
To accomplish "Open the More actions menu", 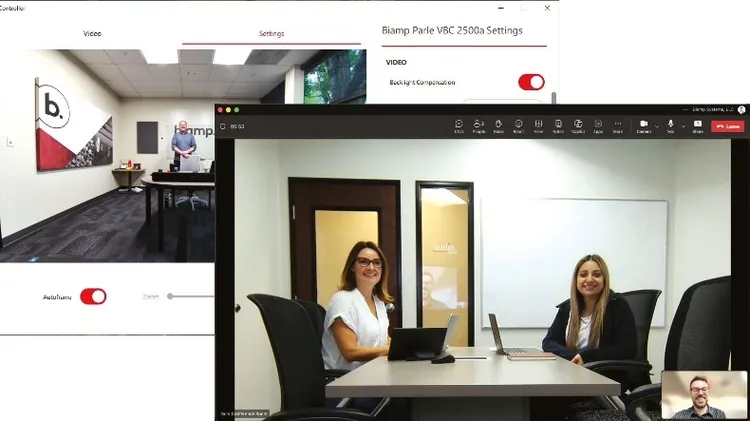I will coord(618,126).
